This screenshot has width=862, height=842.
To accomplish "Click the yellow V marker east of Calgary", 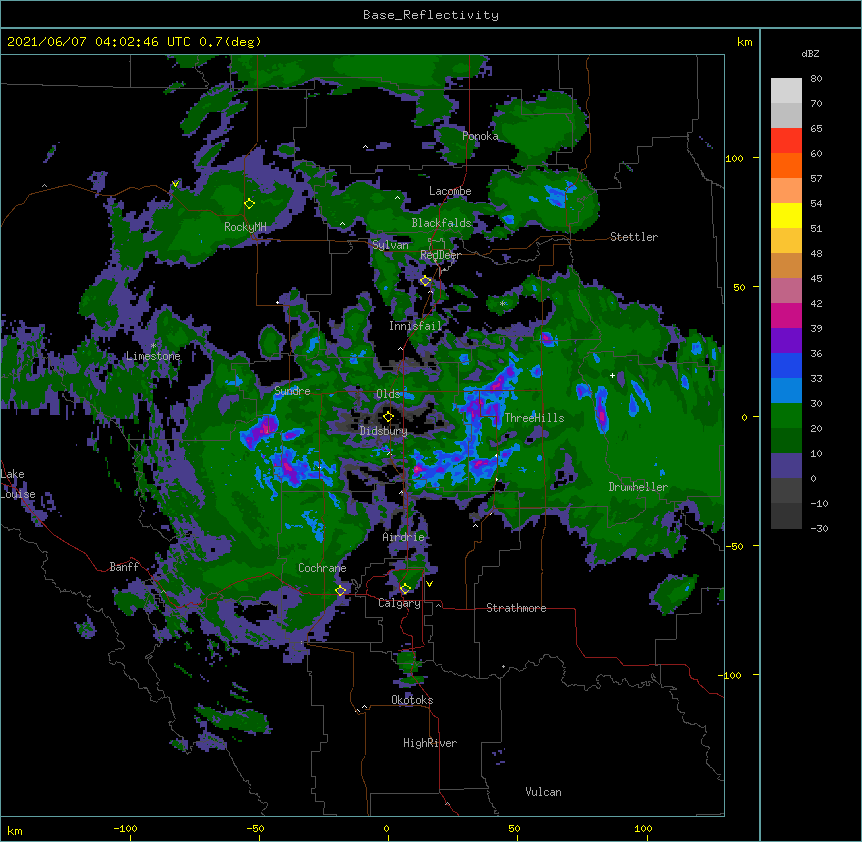I will (x=429, y=584).
